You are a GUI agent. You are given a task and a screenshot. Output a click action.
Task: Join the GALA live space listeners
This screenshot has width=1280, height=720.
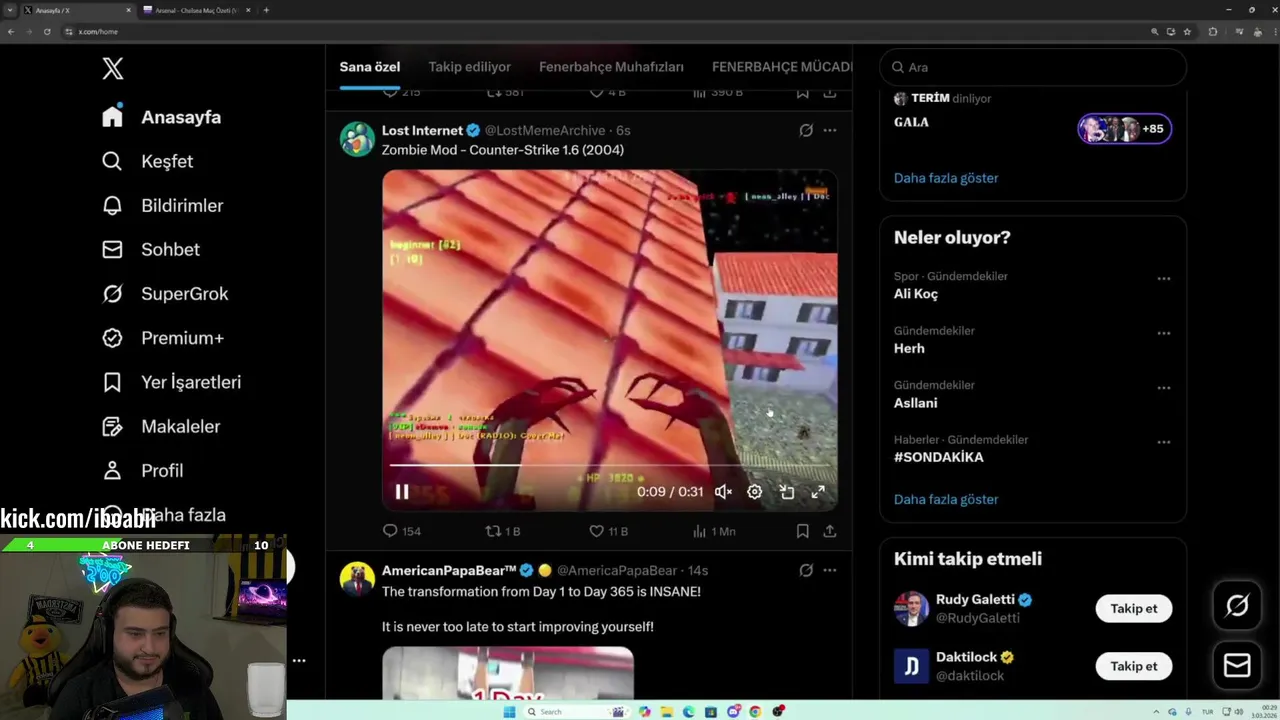coord(1124,128)
